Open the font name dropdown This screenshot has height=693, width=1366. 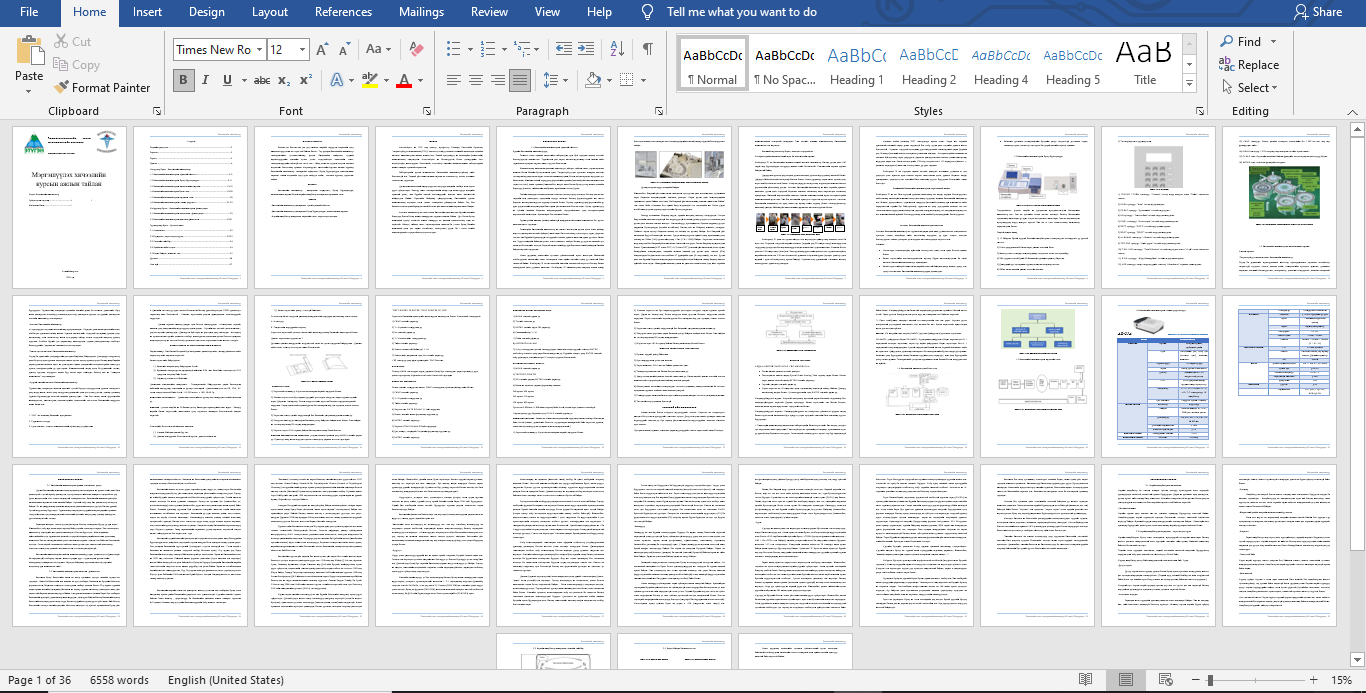[x=259, y=49]
